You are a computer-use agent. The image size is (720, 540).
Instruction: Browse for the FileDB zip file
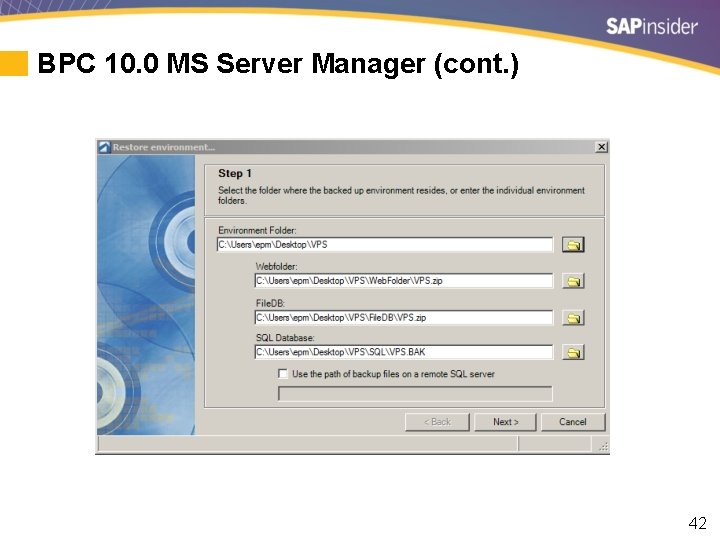tap(573, 318)
